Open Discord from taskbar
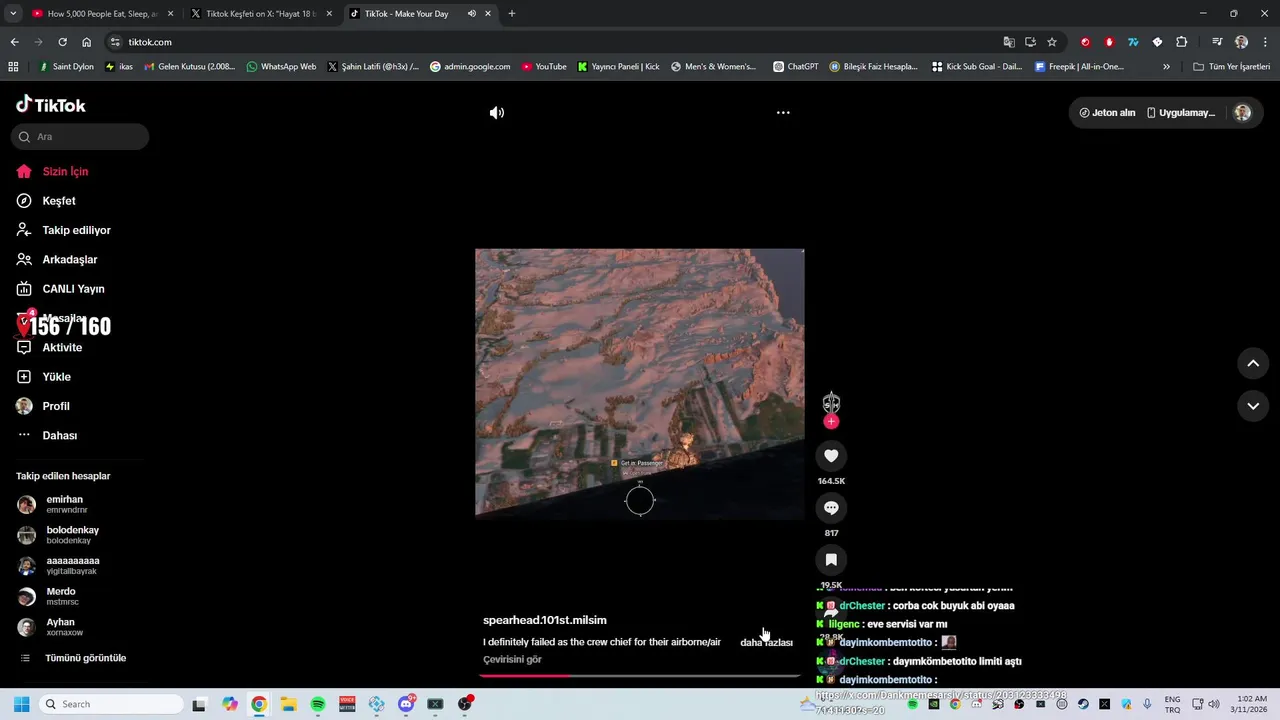 (406, 705)
